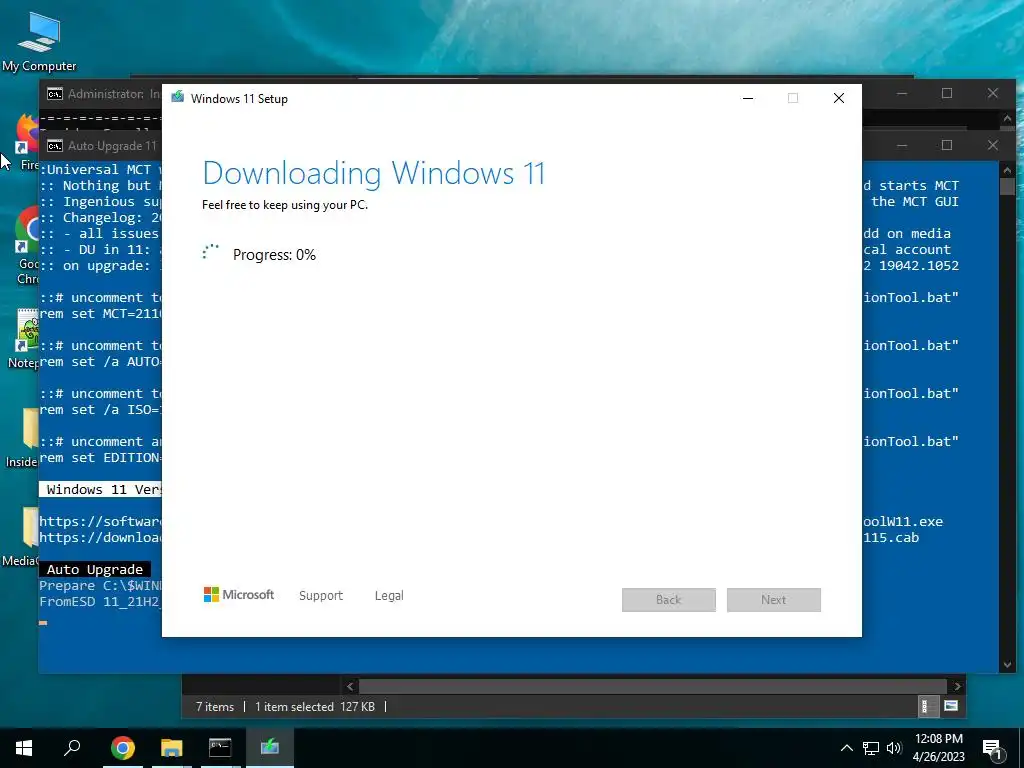Open the volume speaker tray icon
The width and height of the screenshot is (1024, 768).
(x=894, y=748)
